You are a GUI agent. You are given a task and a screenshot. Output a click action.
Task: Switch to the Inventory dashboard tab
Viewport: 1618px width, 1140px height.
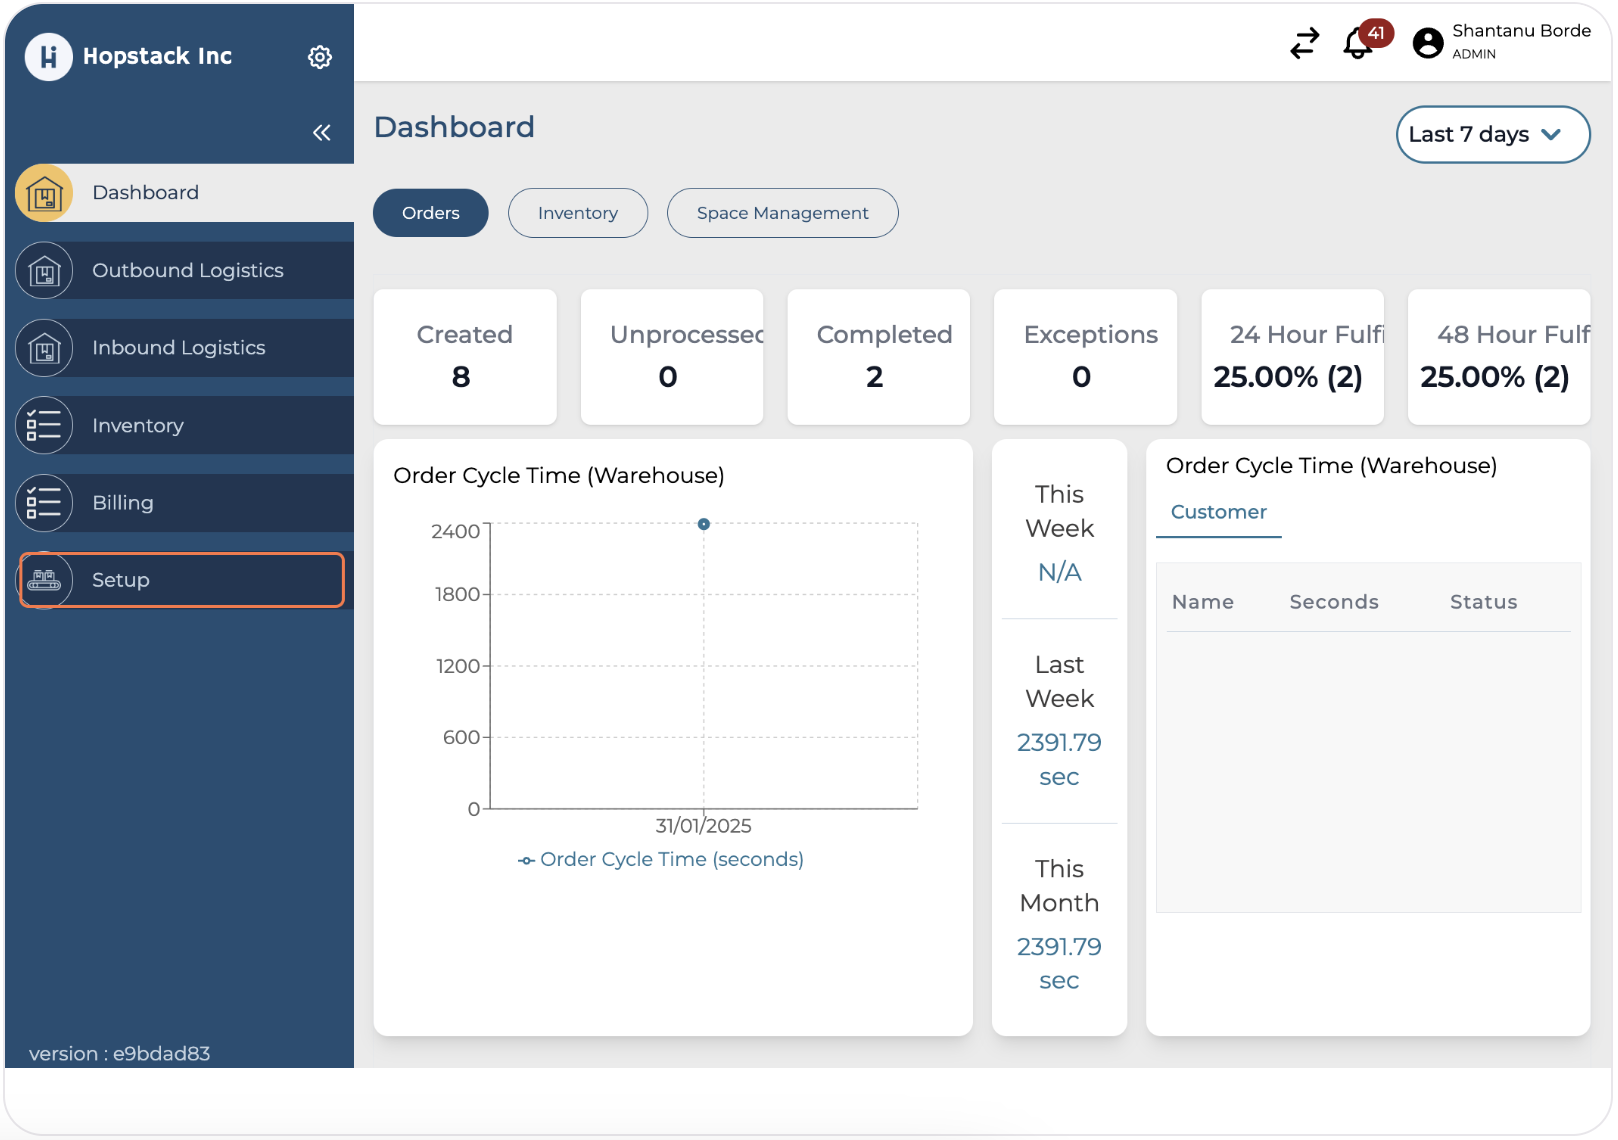[577, 213]
